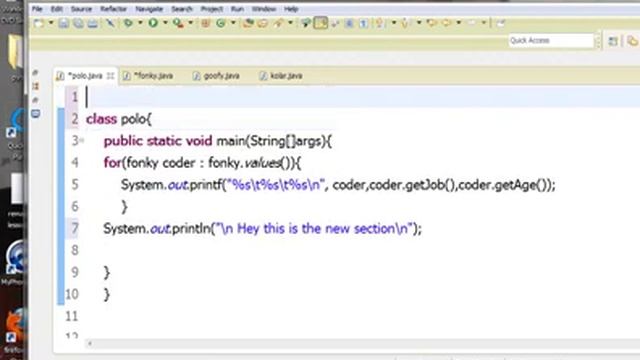Screen dimensions: 640x360
Task: Expand the Forward navigation dropdown arrow
Action: [484, 23]
